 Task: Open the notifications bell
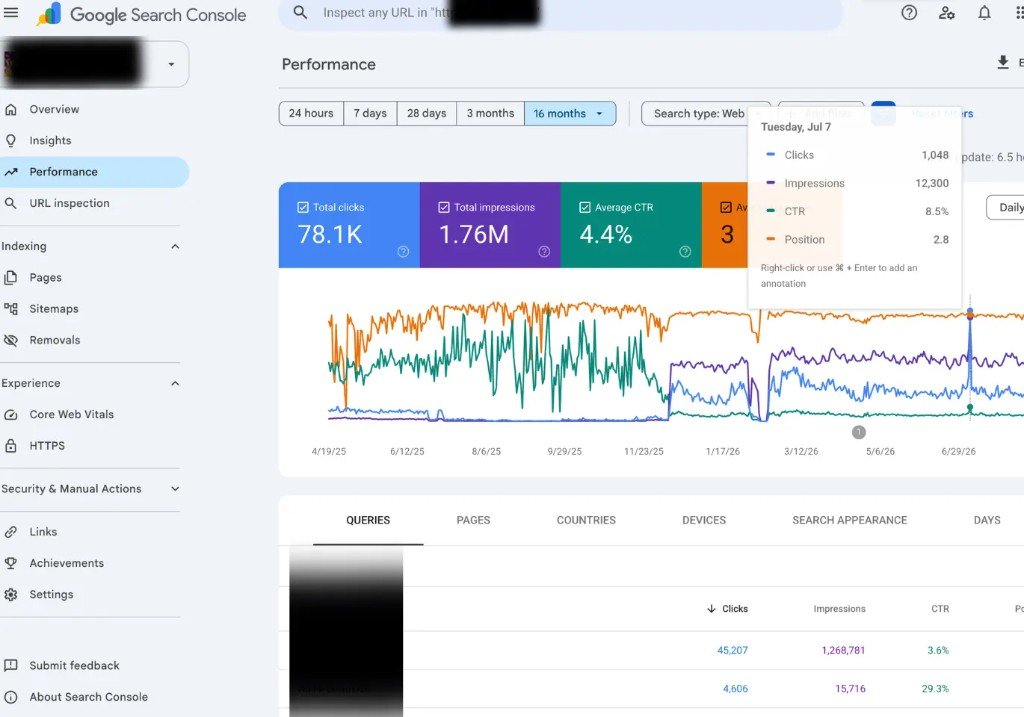pyautogui.click(x=984, y=12)
